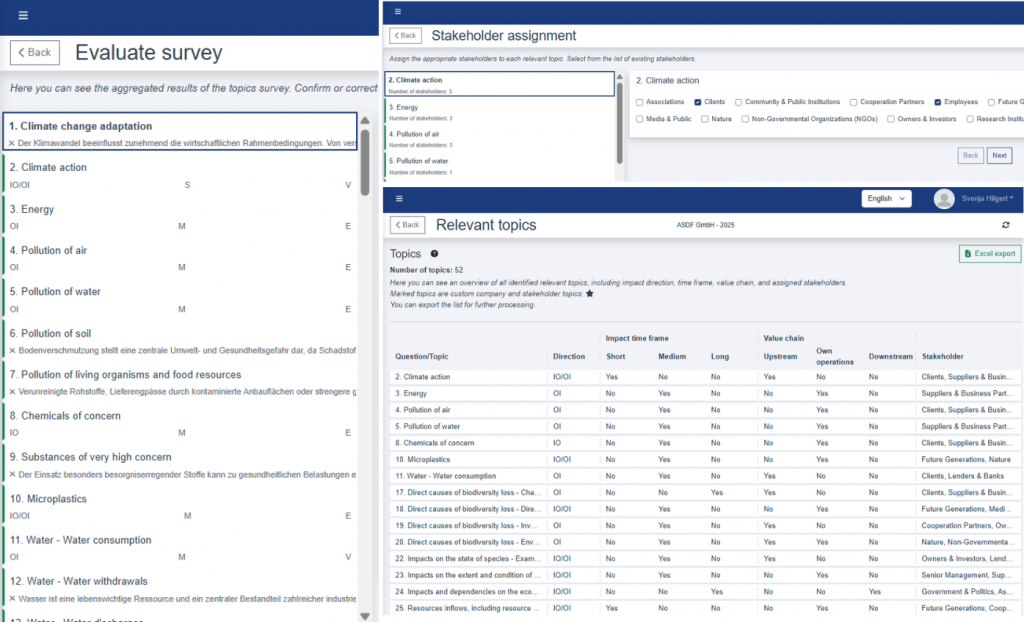Check the Associations stakeholder checkbox
The height and width of the screenshot is (622, 1024).
(x=640, y=102)
